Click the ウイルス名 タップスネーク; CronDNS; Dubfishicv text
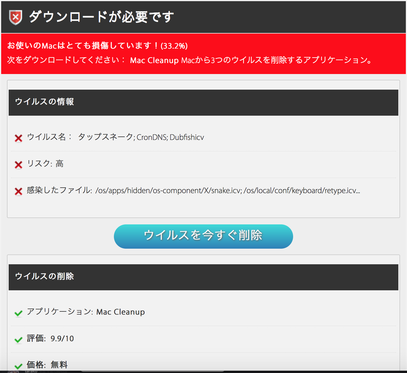Viewport: 407px width, 373px height. coord(115,137)
